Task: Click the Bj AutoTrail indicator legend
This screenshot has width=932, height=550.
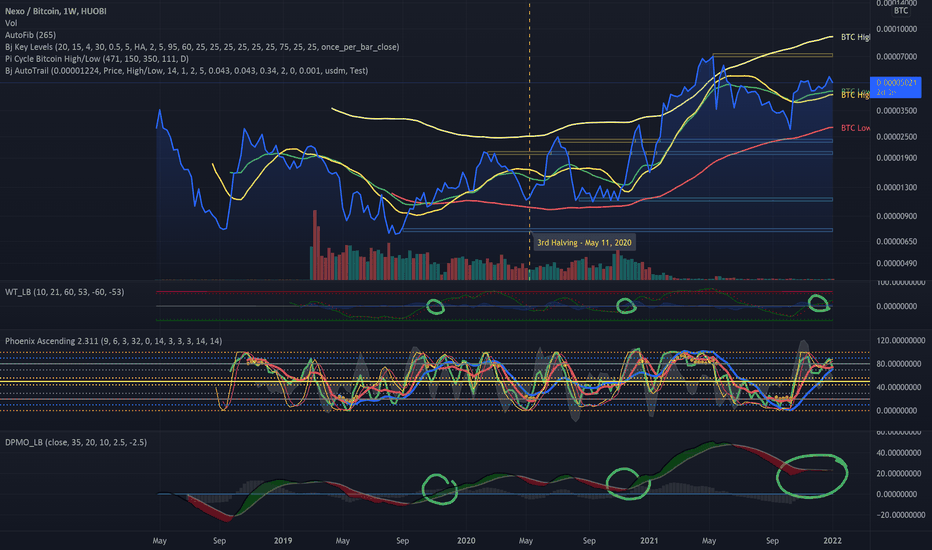Action: point(187,71)
